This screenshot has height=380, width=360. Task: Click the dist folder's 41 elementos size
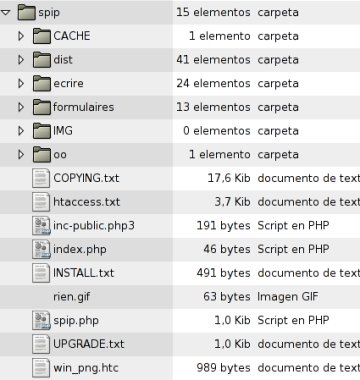coord(213,60)
